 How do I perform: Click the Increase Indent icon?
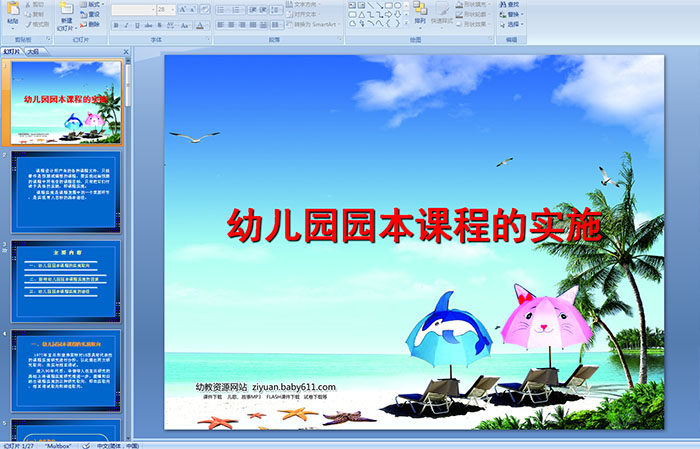click(263, 10)
